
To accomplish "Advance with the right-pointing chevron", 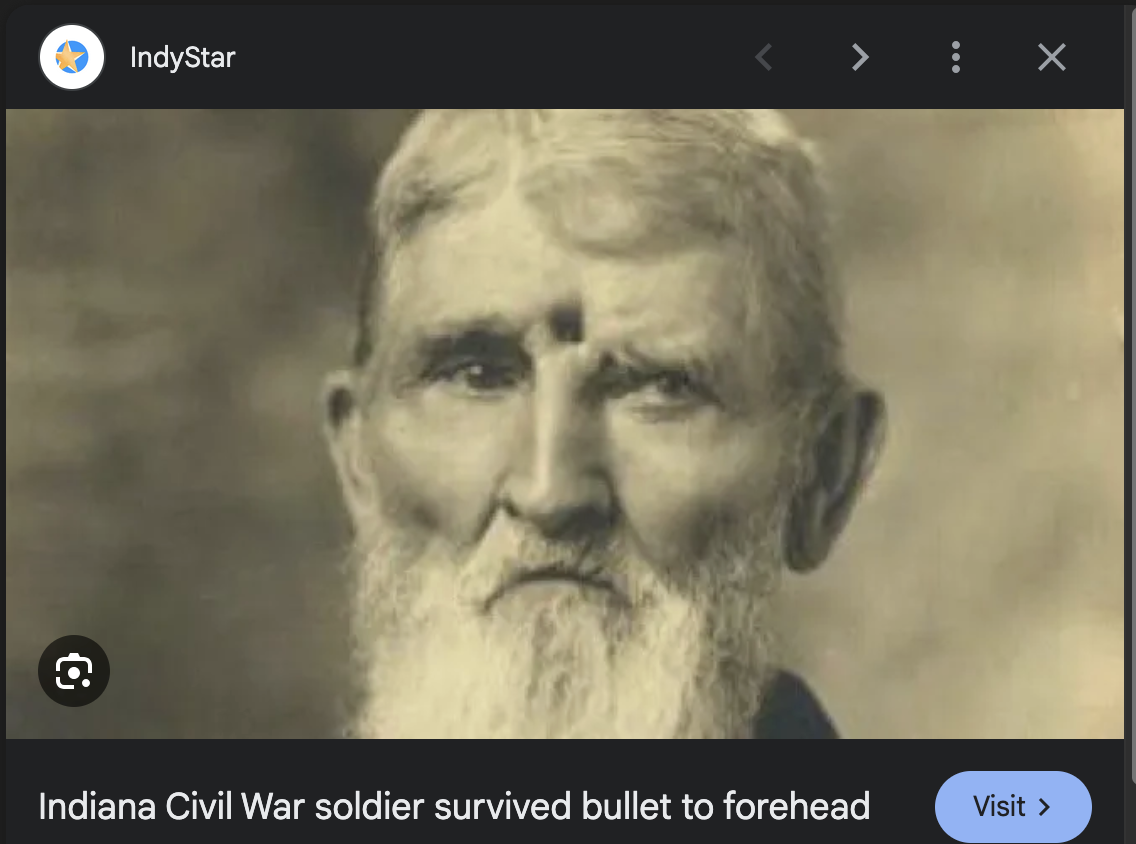I will point(859,57).
